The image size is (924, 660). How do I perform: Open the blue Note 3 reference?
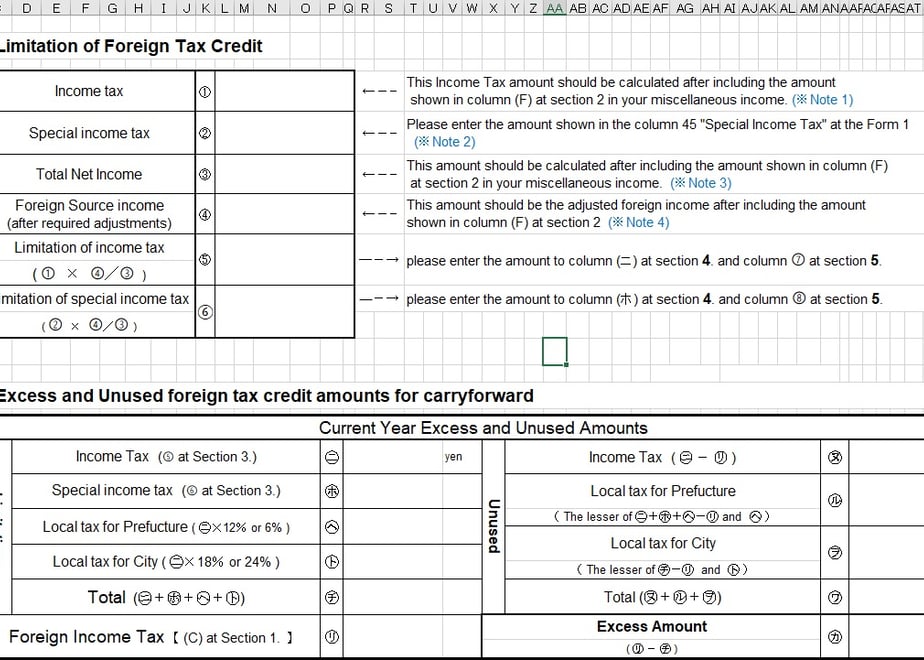[701, 183]
